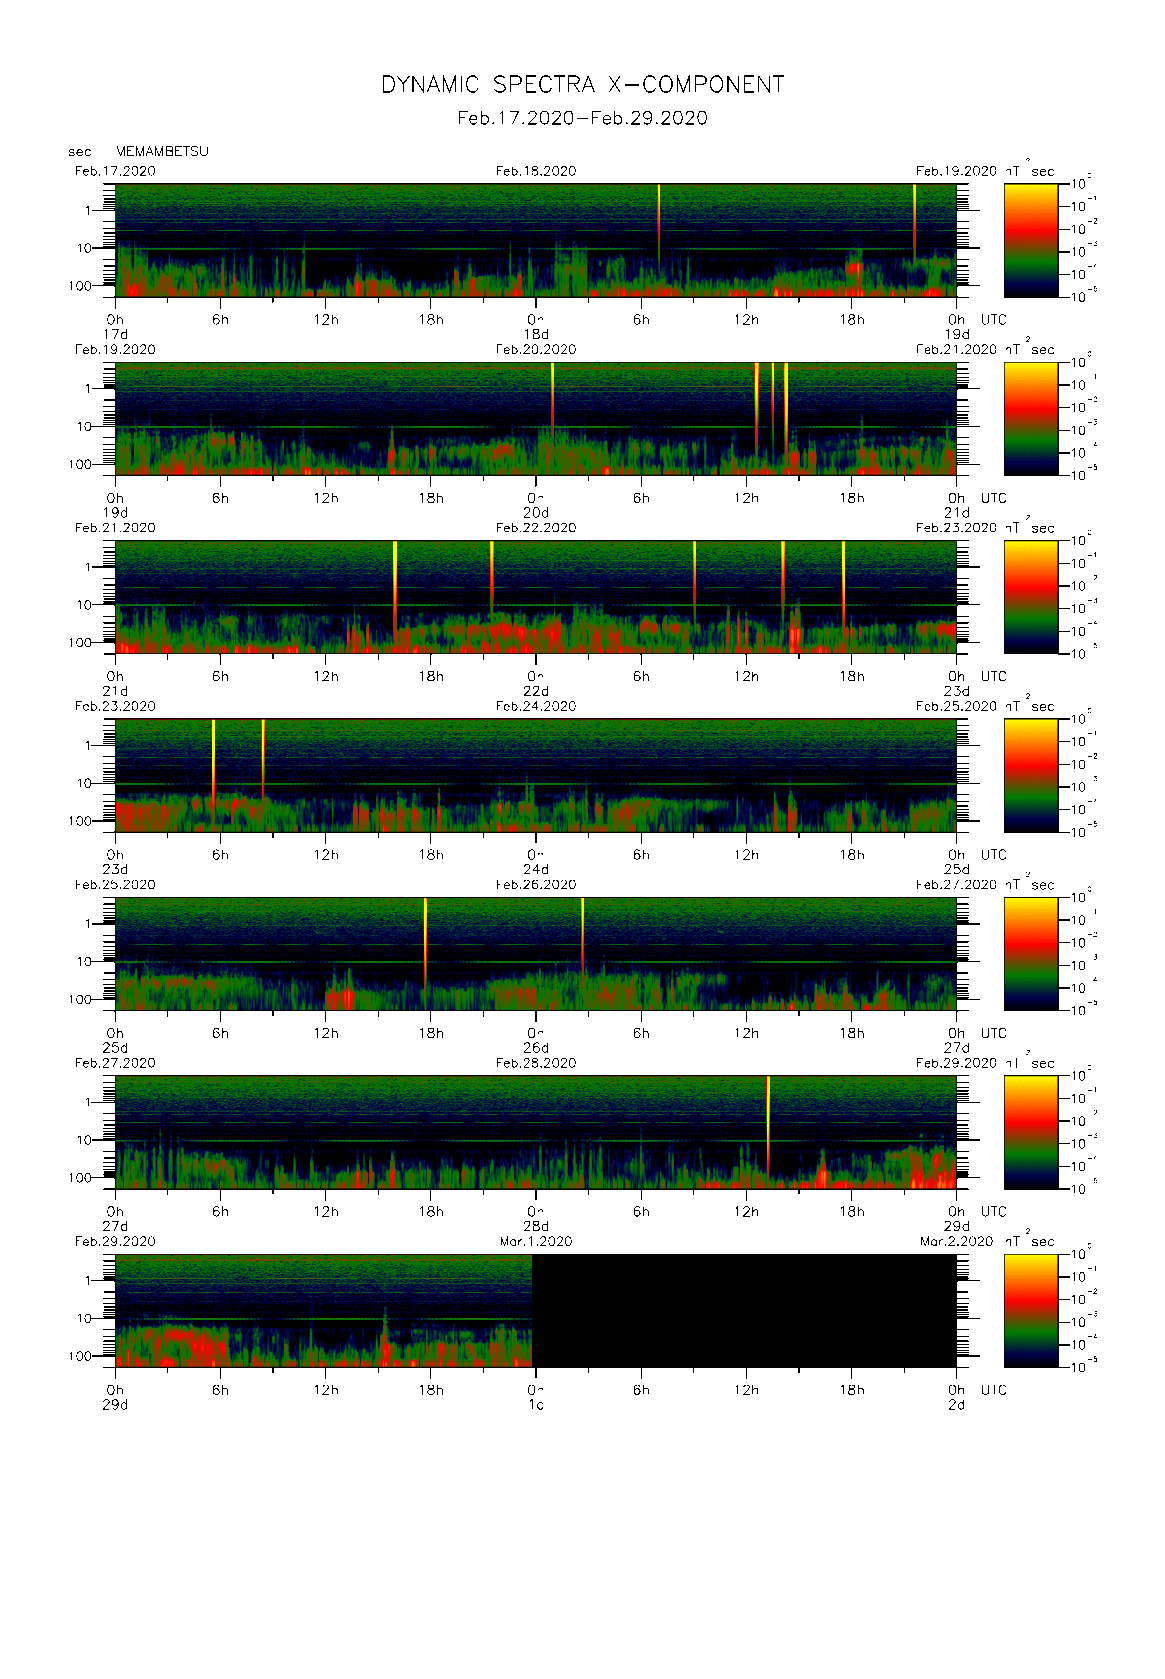Select the Feb.27–Feb.29 spectrogram panel
This screenshot has height=1679, width=1165.
536,1132
